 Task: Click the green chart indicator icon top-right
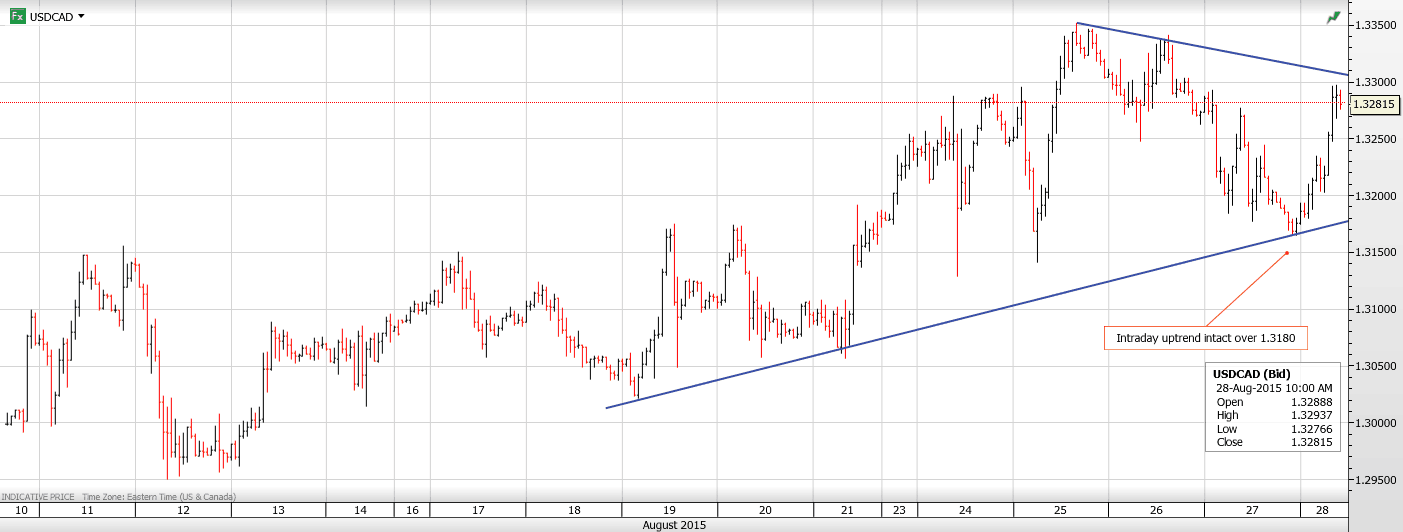click(x=1333, y=17)
